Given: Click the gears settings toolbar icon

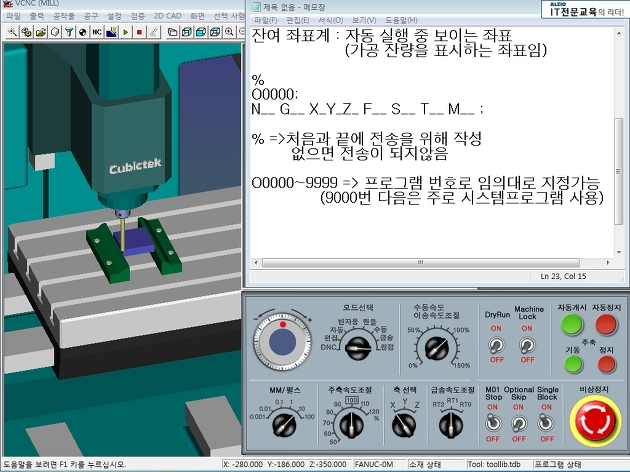Looking at the screenshot, I should click(x=27, y=32).
